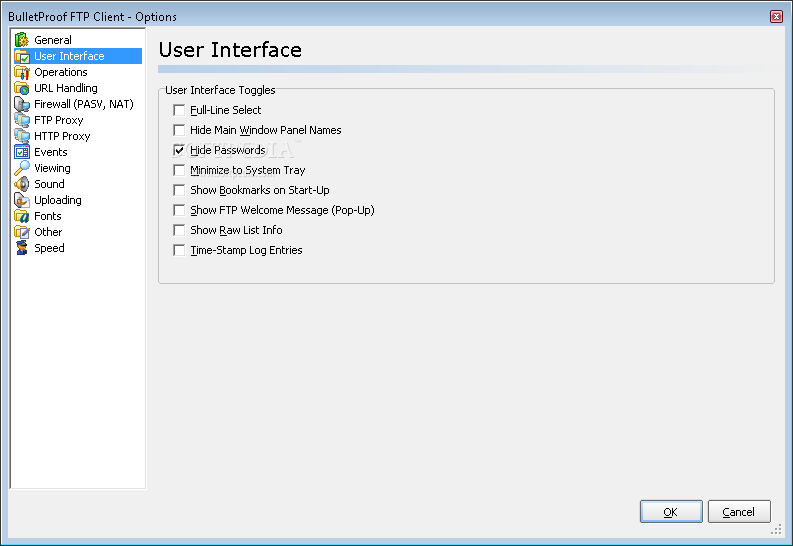Screen dimensions: 793x546
Task: Go to the Fonts settings page
Action: point(48,216)
